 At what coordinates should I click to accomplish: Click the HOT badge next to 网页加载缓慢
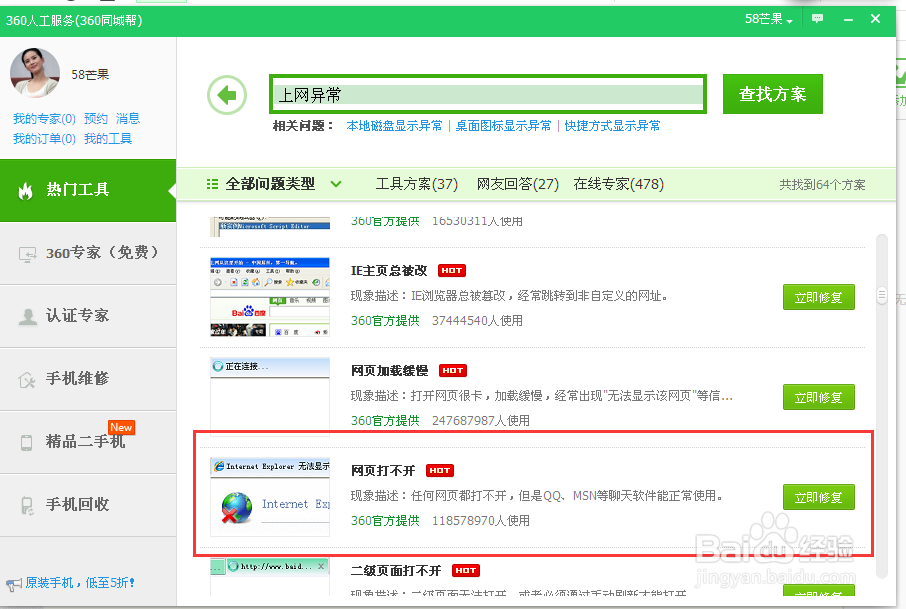pyautogui.click(x=453, y=370)
